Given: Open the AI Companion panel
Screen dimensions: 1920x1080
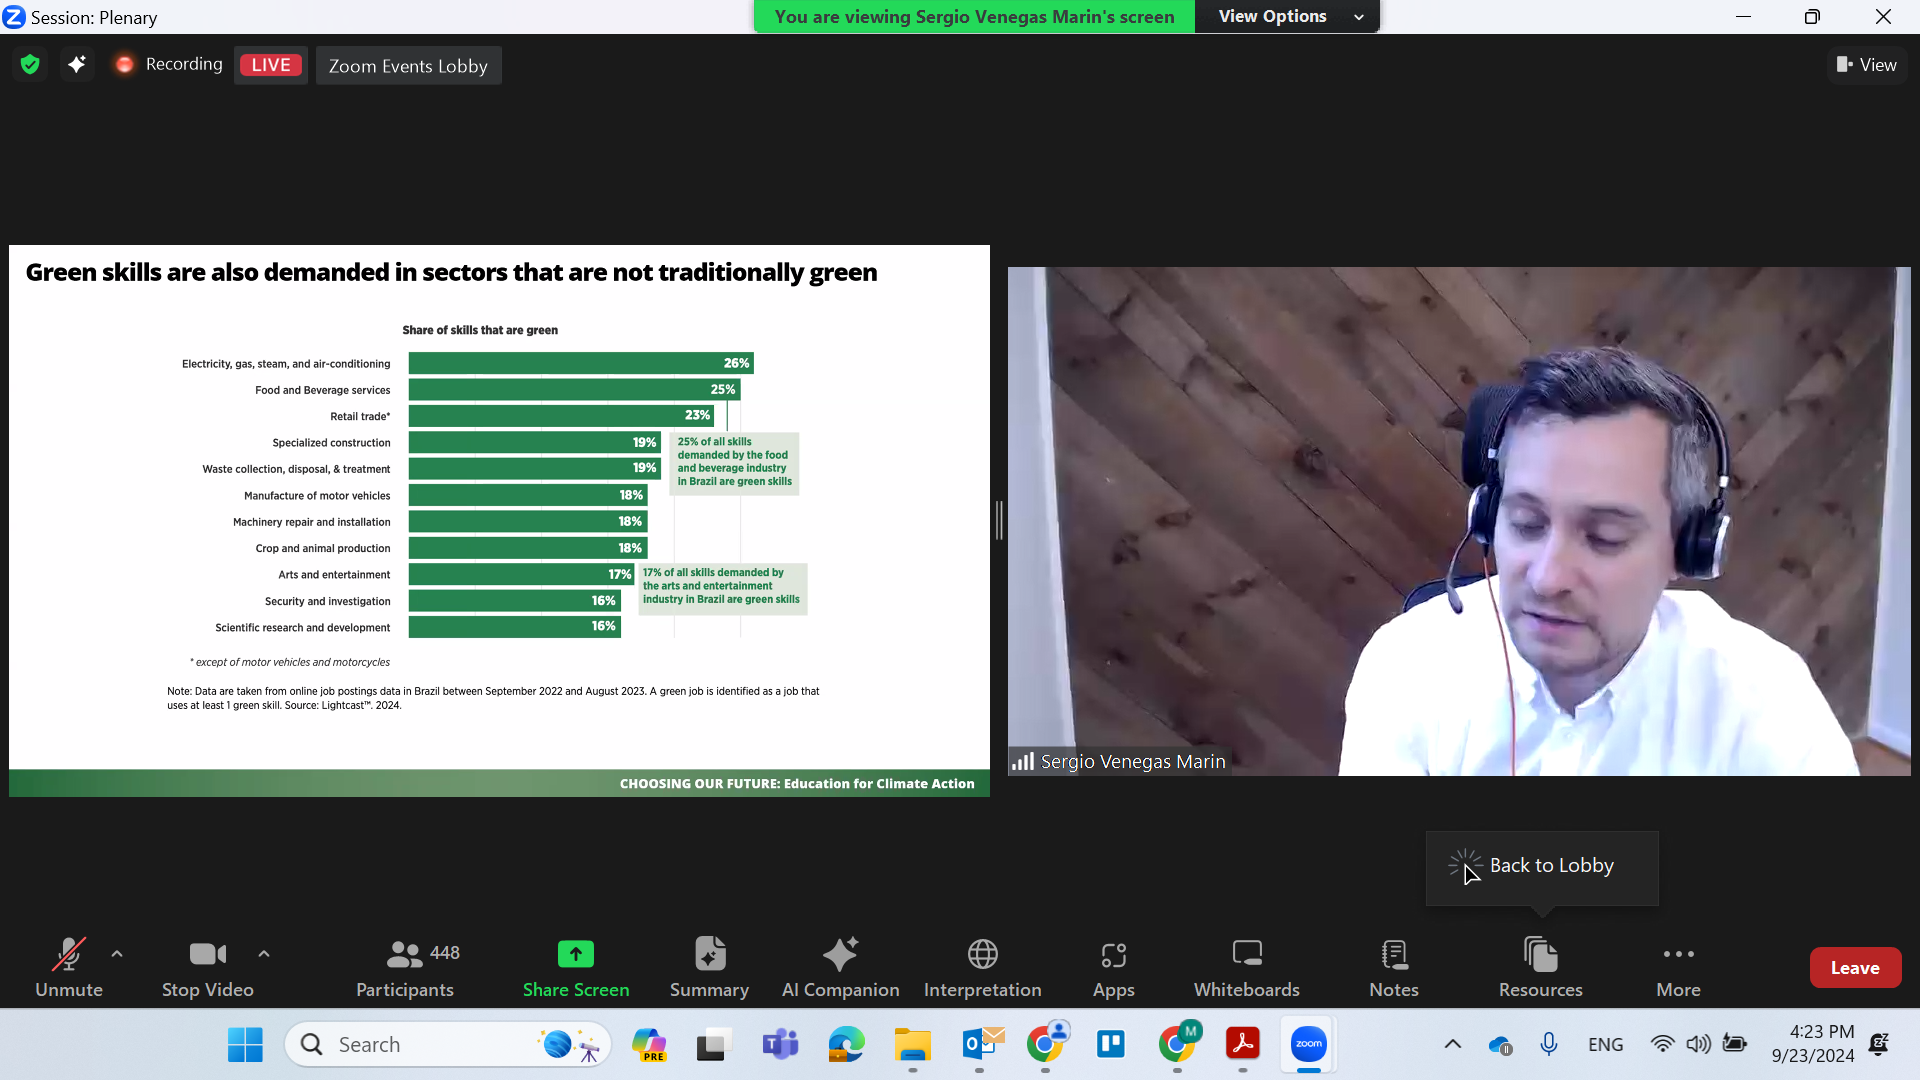Looking at the screenshot, I should 840,967.
